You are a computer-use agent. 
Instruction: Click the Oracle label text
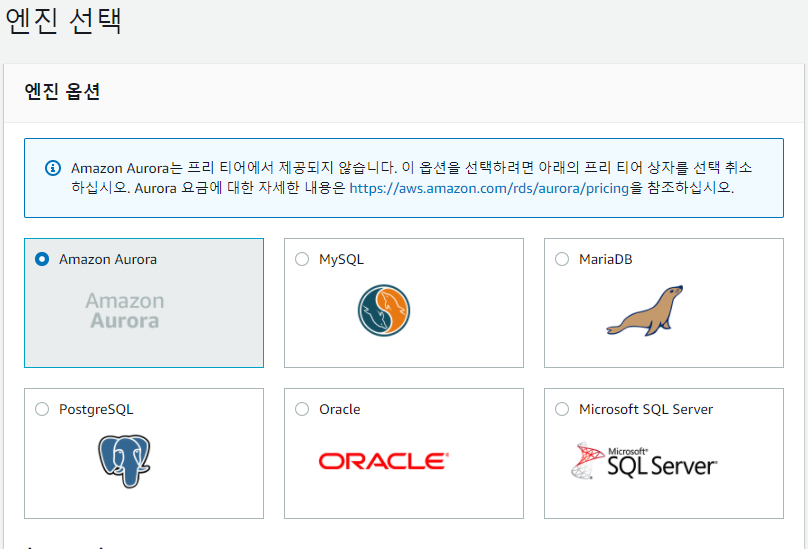[340, 409]
